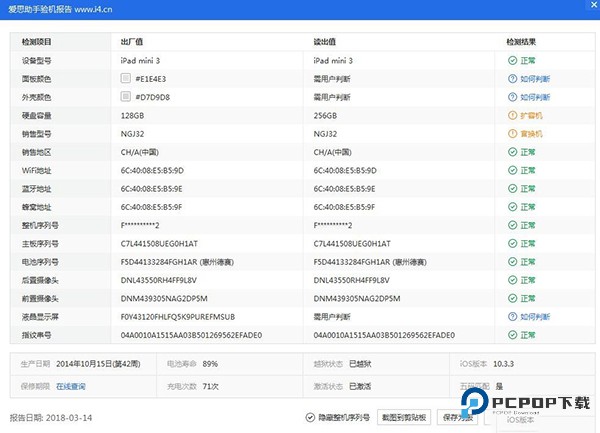Select factory Bluetooth address 6C:40:08:E5:B5:9E
Viewport: 600px width, 433px height.
tap(152, 189)
